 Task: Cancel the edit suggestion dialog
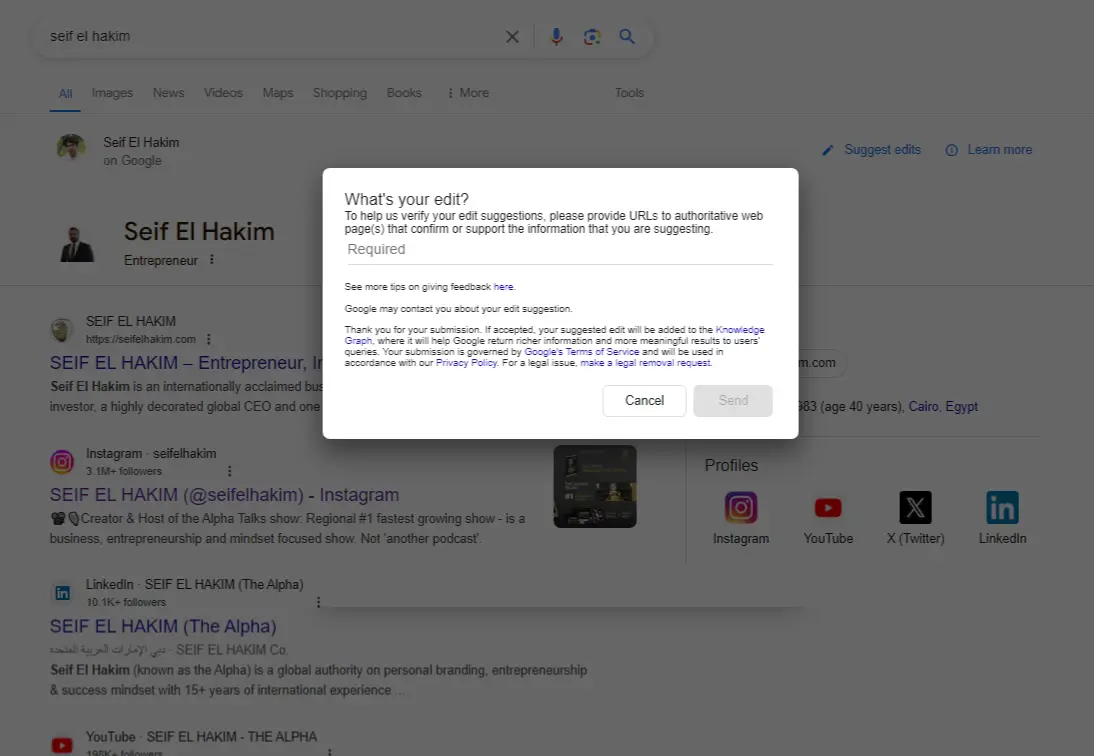[644, 400]
